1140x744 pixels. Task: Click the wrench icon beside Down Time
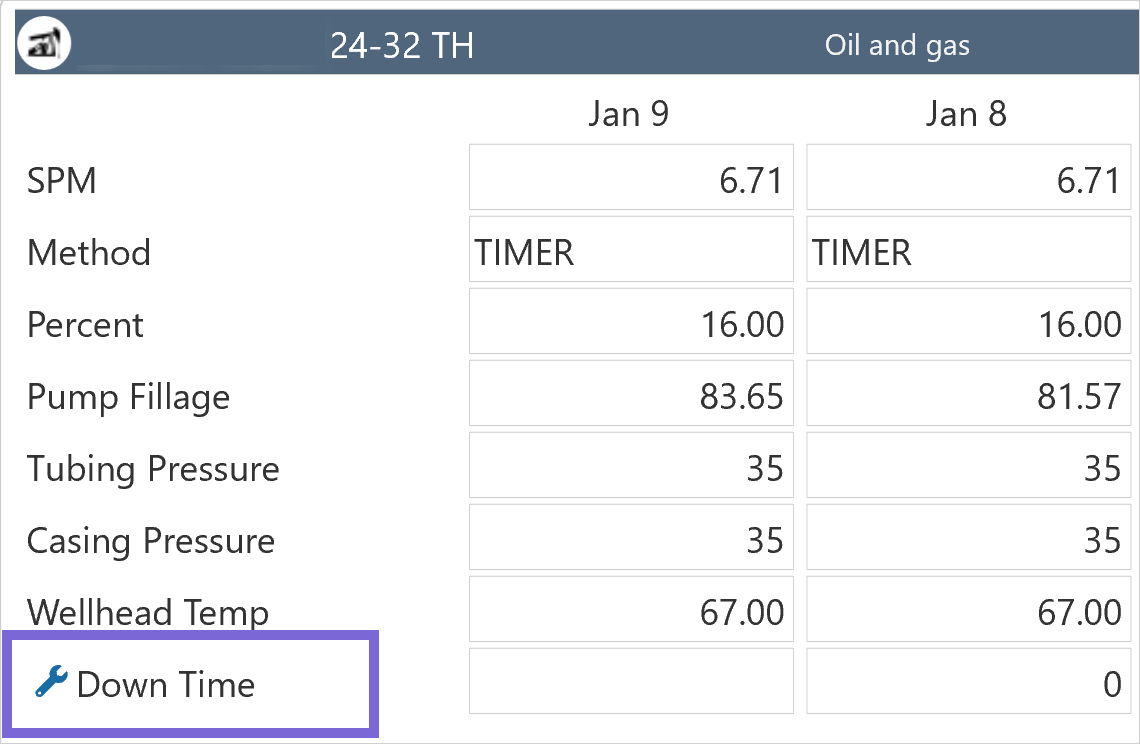coord(50,683)
